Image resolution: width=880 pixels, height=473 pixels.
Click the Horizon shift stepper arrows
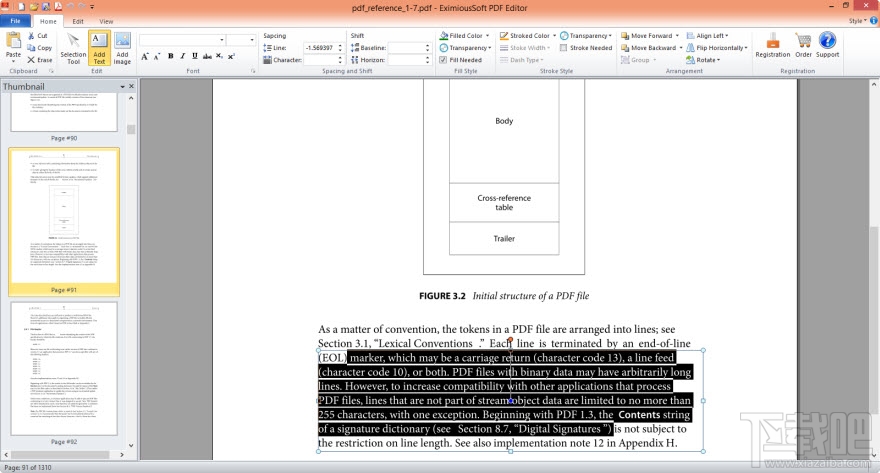[x=428, y=59]
